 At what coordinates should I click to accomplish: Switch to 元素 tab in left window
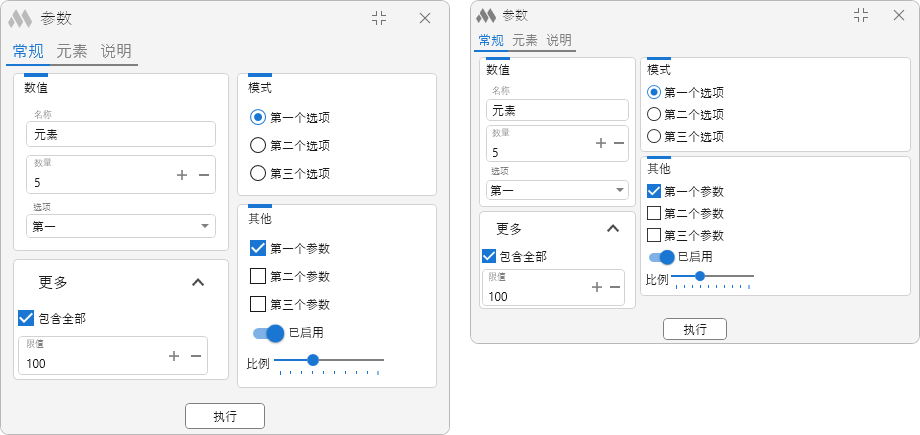[72, 52]
